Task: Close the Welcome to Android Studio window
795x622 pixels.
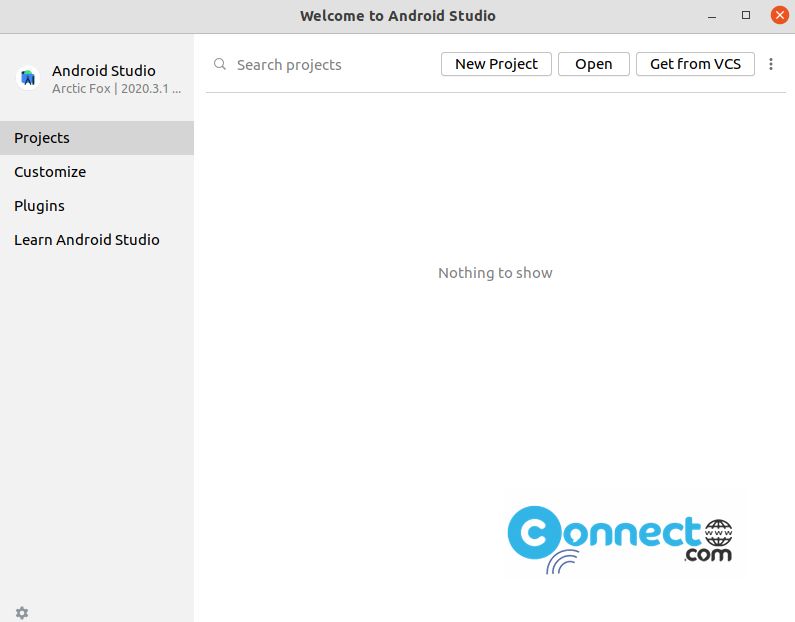Action: point(780,15)
